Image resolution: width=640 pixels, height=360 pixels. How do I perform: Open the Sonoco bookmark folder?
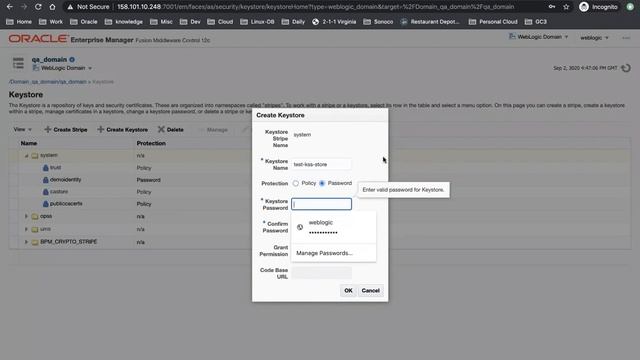(378, 22)
